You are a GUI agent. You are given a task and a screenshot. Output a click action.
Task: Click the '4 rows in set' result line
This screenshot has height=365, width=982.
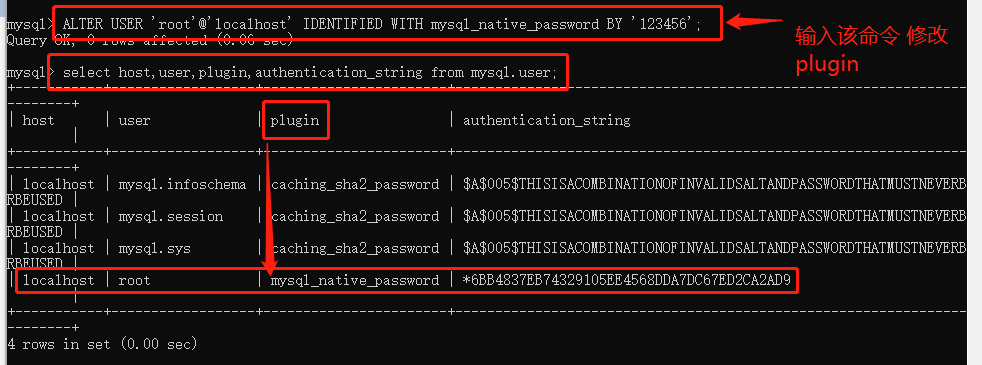[102, 344]
